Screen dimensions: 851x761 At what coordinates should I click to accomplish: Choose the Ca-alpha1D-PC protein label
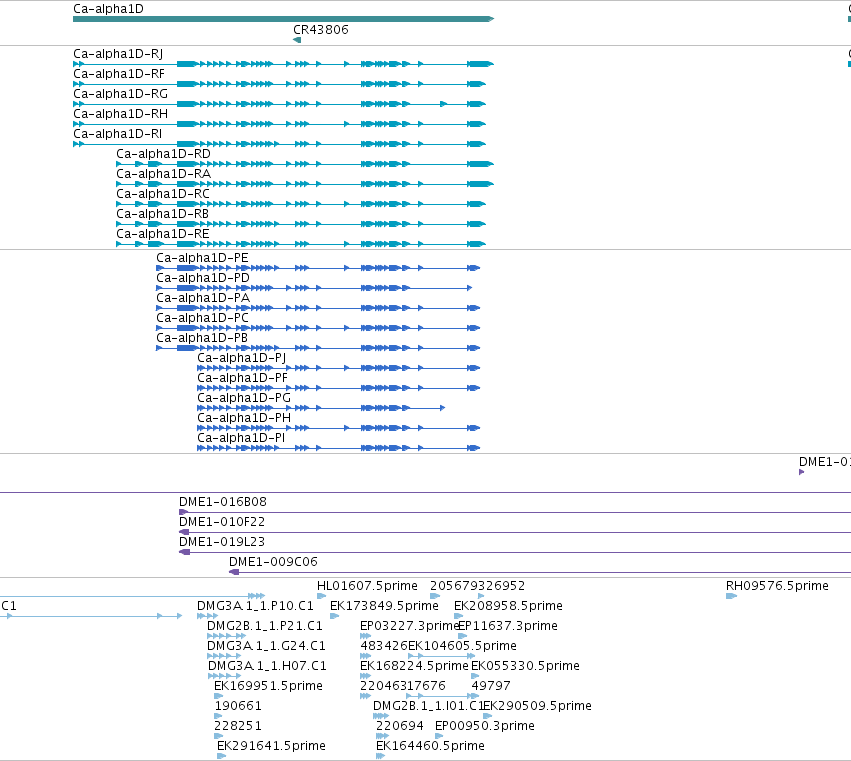click(x=202, y=319)
